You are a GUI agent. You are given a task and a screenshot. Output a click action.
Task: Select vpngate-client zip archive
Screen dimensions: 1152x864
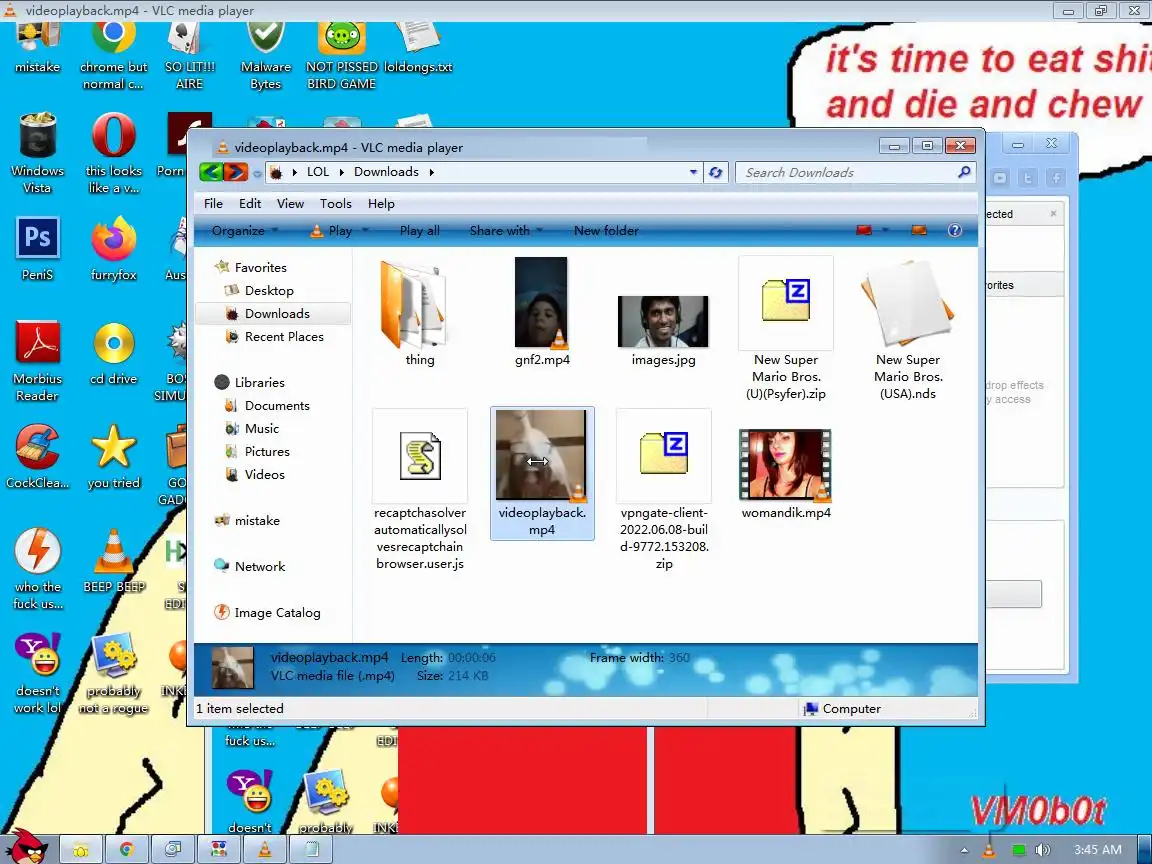pyautogui.click(x=663, y=490)
